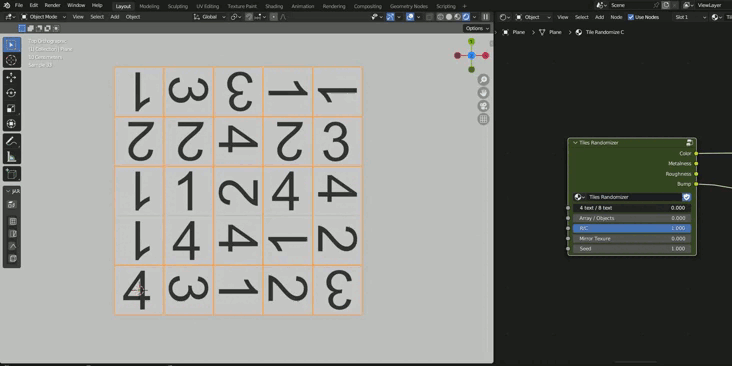Toggle solid shading mode

coord(449,17)
